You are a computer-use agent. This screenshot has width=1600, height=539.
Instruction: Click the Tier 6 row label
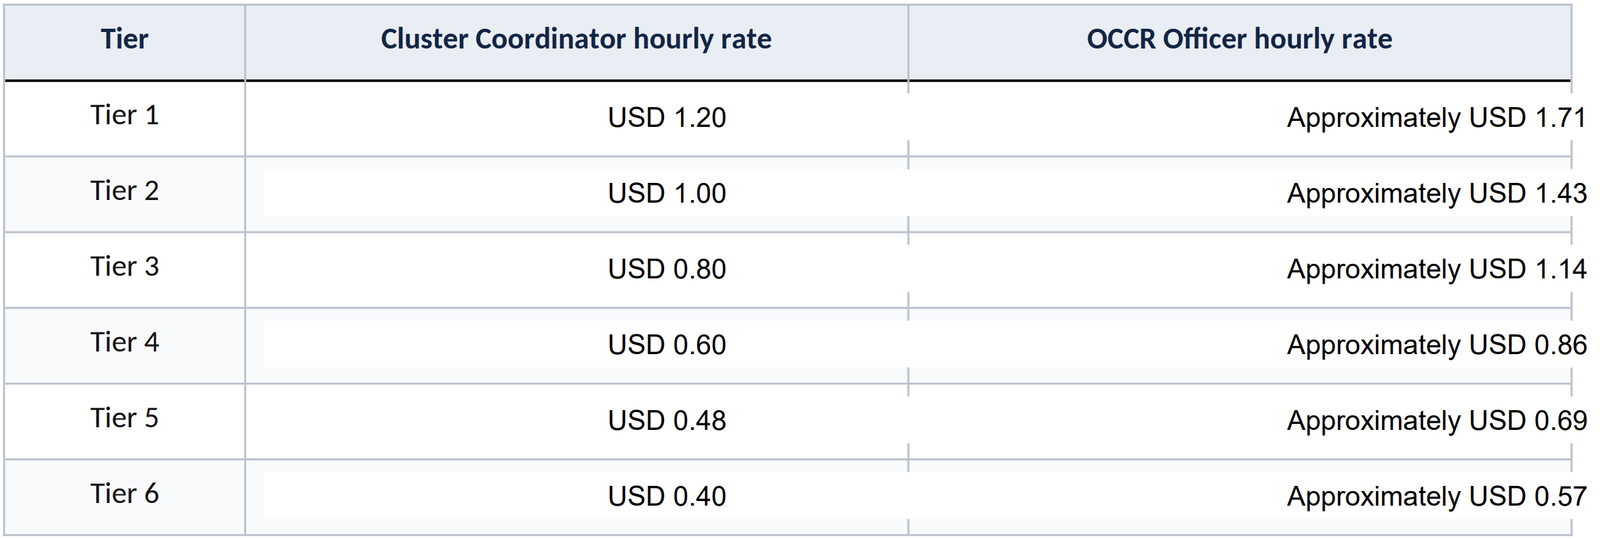pyautogui.click(x=125, y=495)
